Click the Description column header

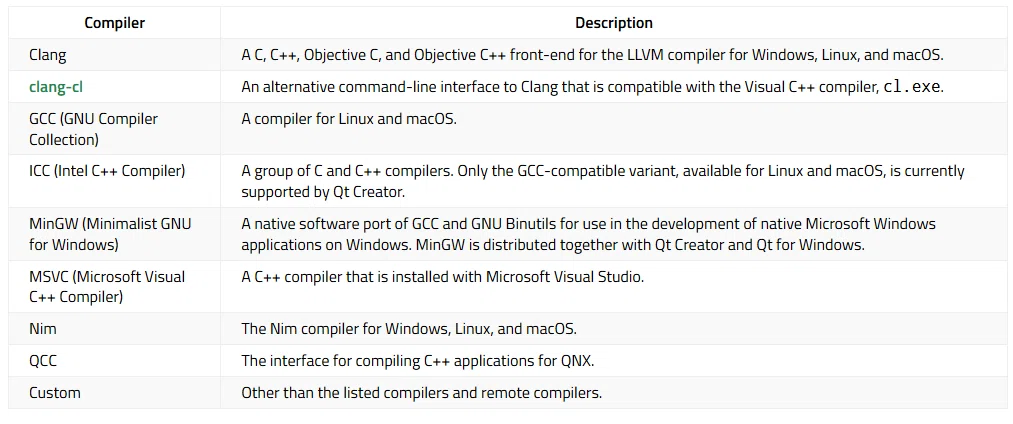coord(614,23)
